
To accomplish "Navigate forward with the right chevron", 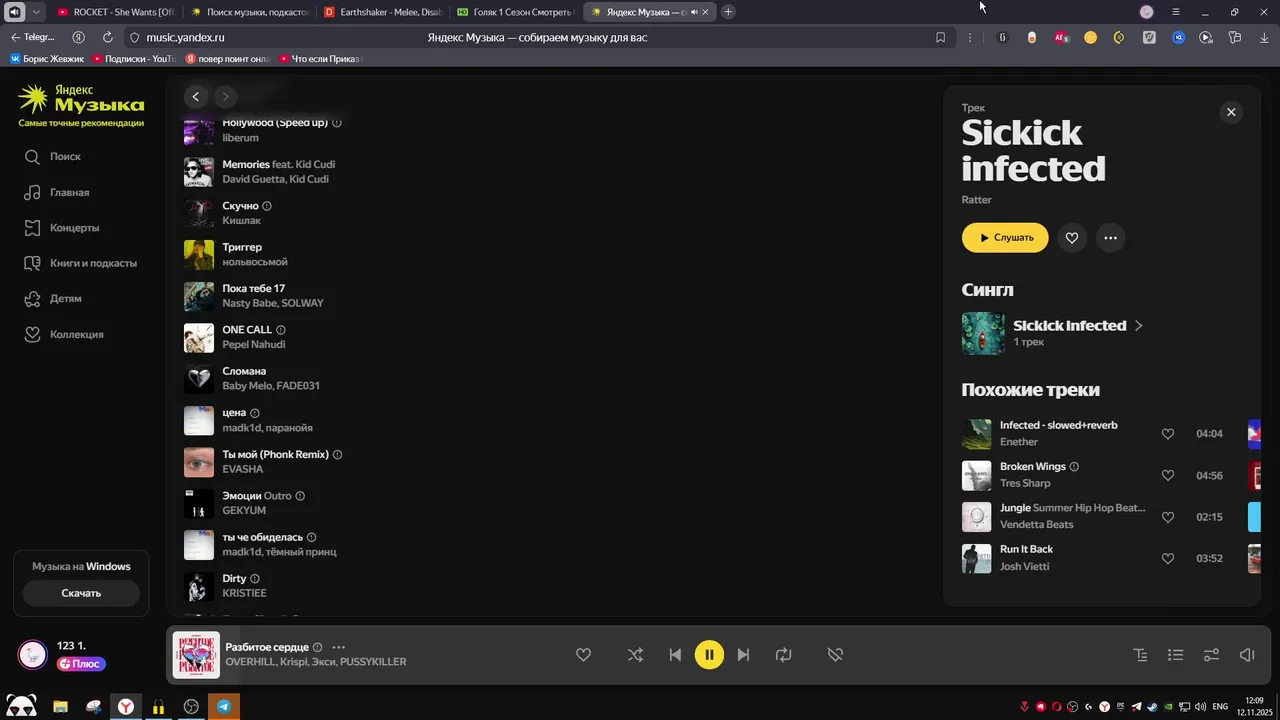I will [x=225, y=97].
